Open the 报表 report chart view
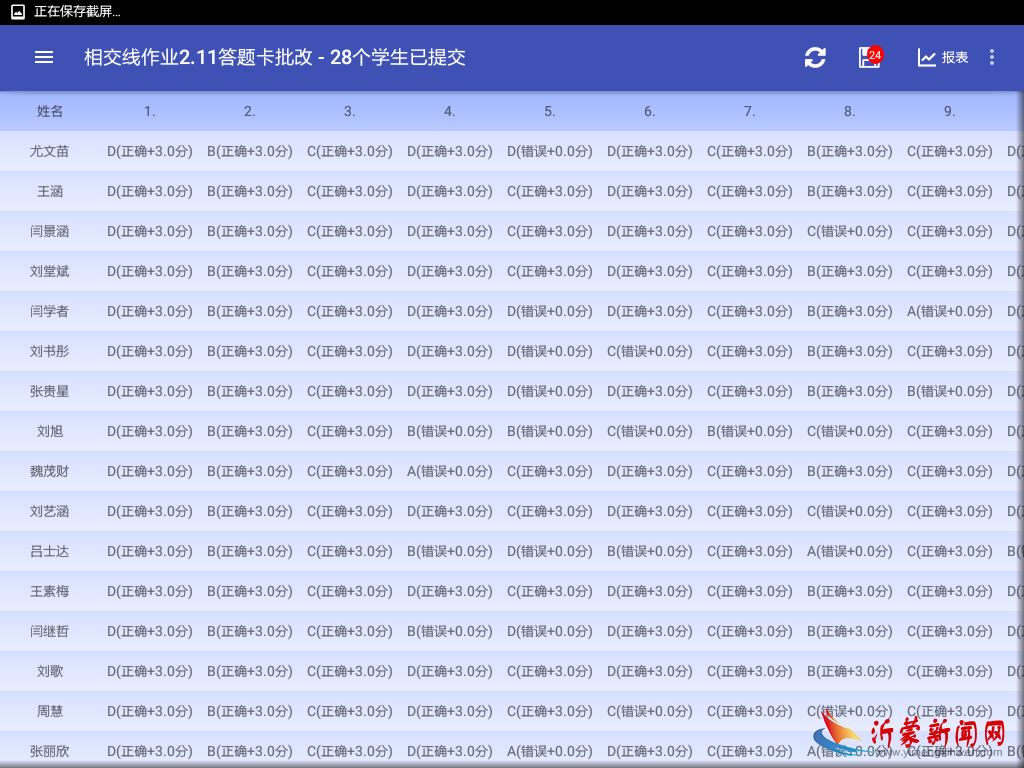This screenshot has width=1024, height=768. (941, 58)
